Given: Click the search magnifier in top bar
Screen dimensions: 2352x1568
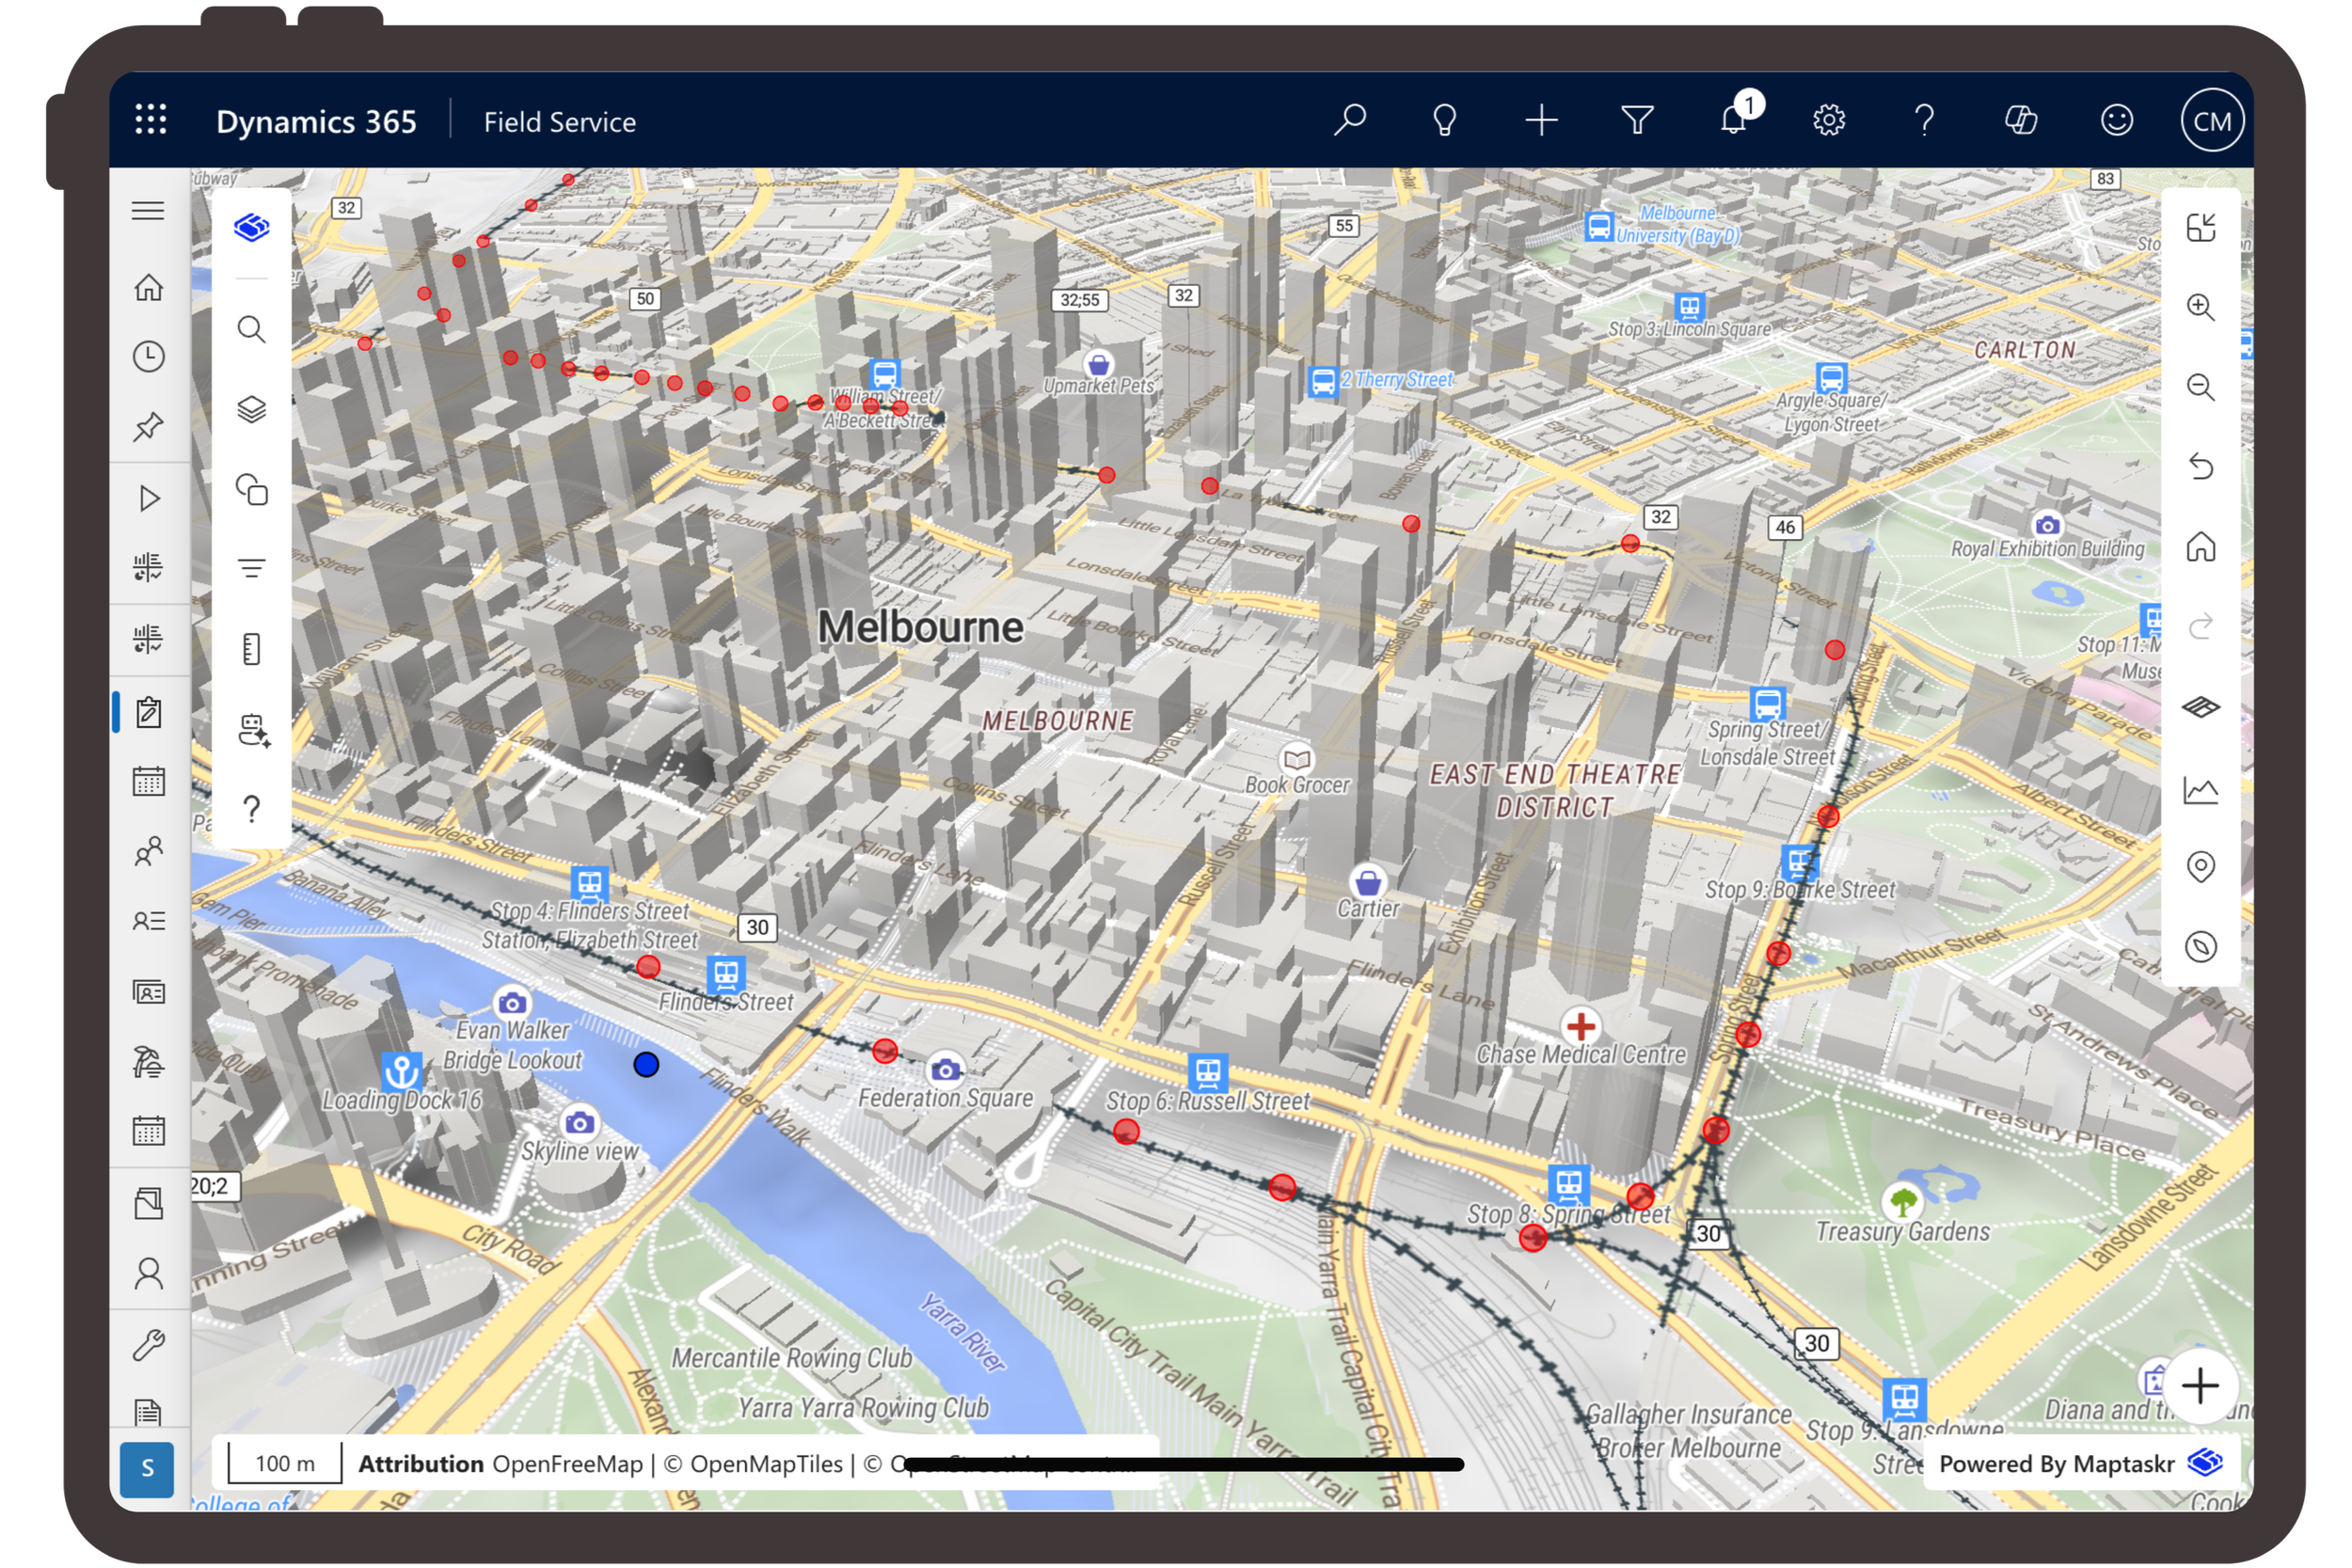Looking at the screenshot, I should click(x=1349, y=120).
